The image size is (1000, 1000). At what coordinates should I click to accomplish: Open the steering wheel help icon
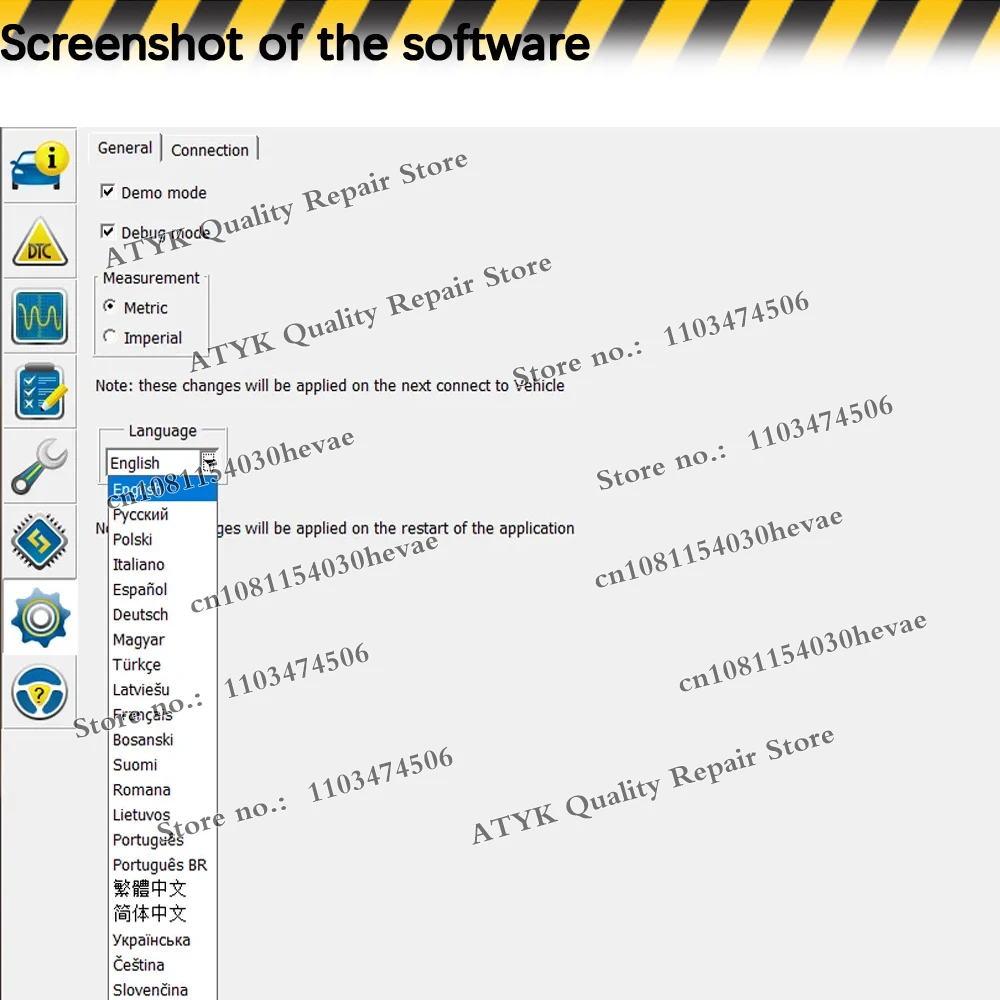click(x=40, y=692)
